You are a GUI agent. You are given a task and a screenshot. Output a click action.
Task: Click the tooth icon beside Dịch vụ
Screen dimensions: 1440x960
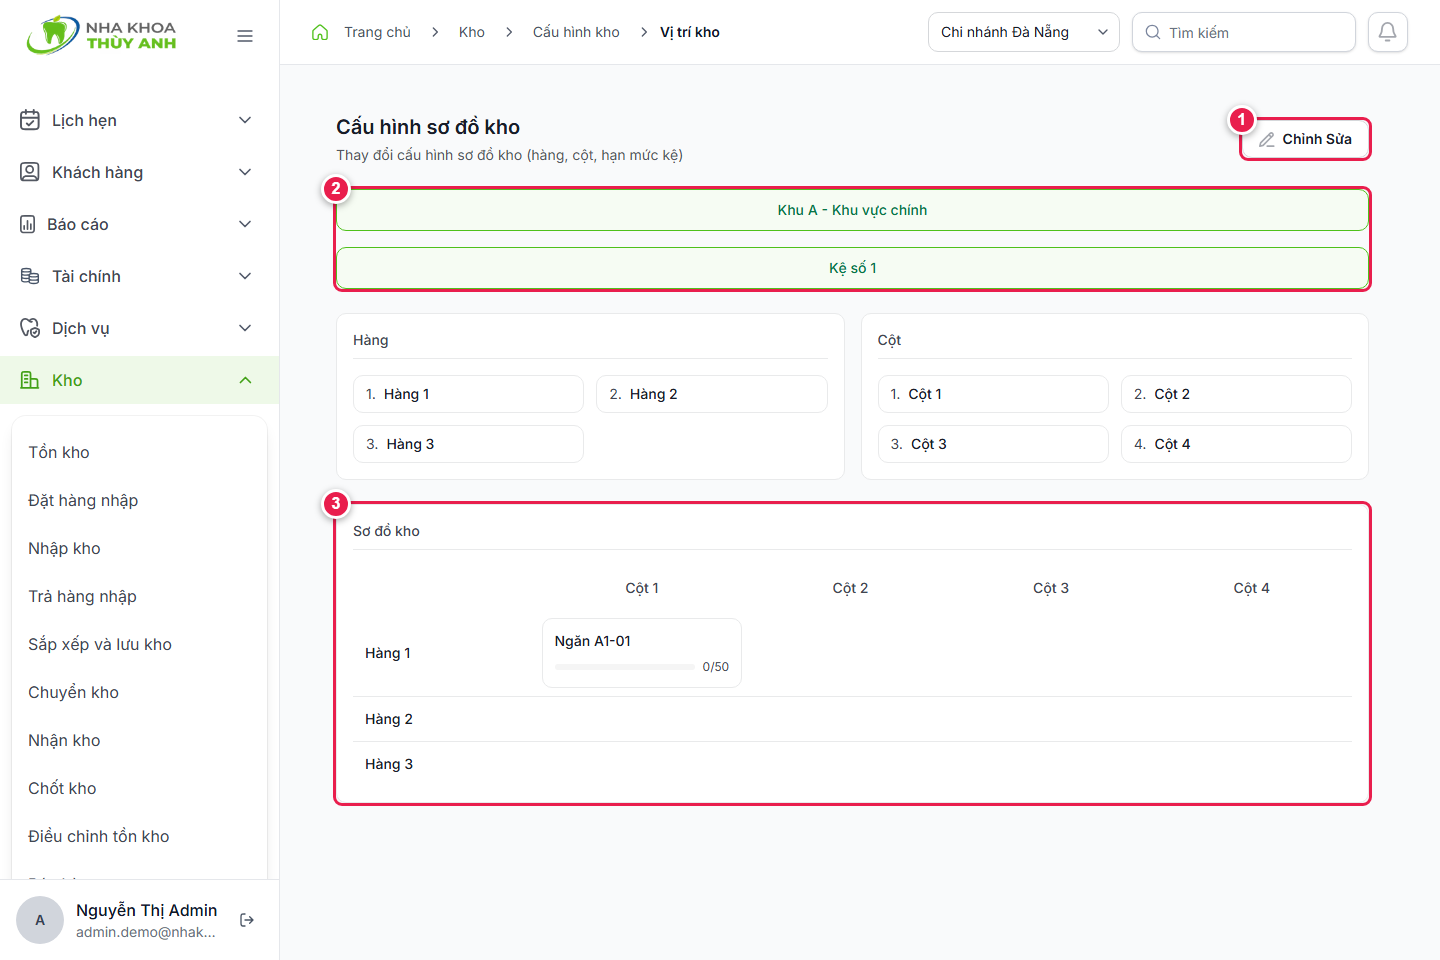click(30, 328)
